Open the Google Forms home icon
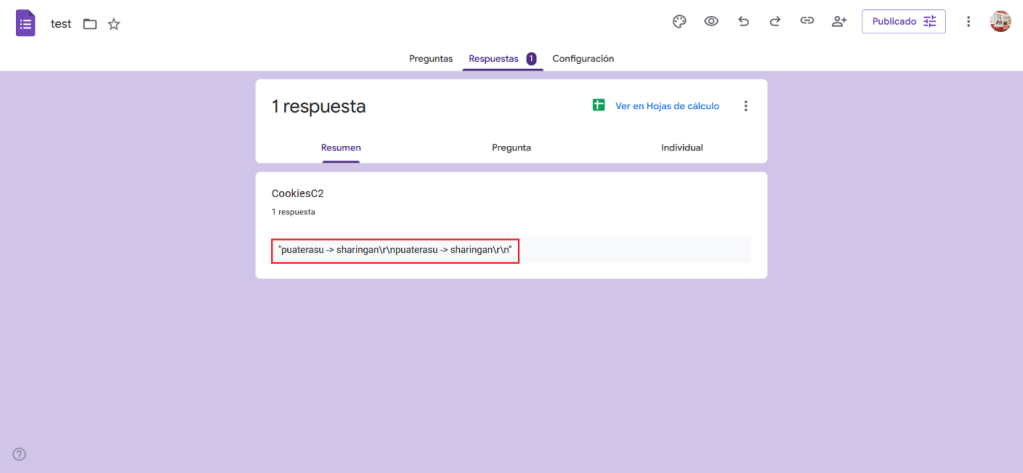This screenshot has height=473, width=1023. coord(26,22)
